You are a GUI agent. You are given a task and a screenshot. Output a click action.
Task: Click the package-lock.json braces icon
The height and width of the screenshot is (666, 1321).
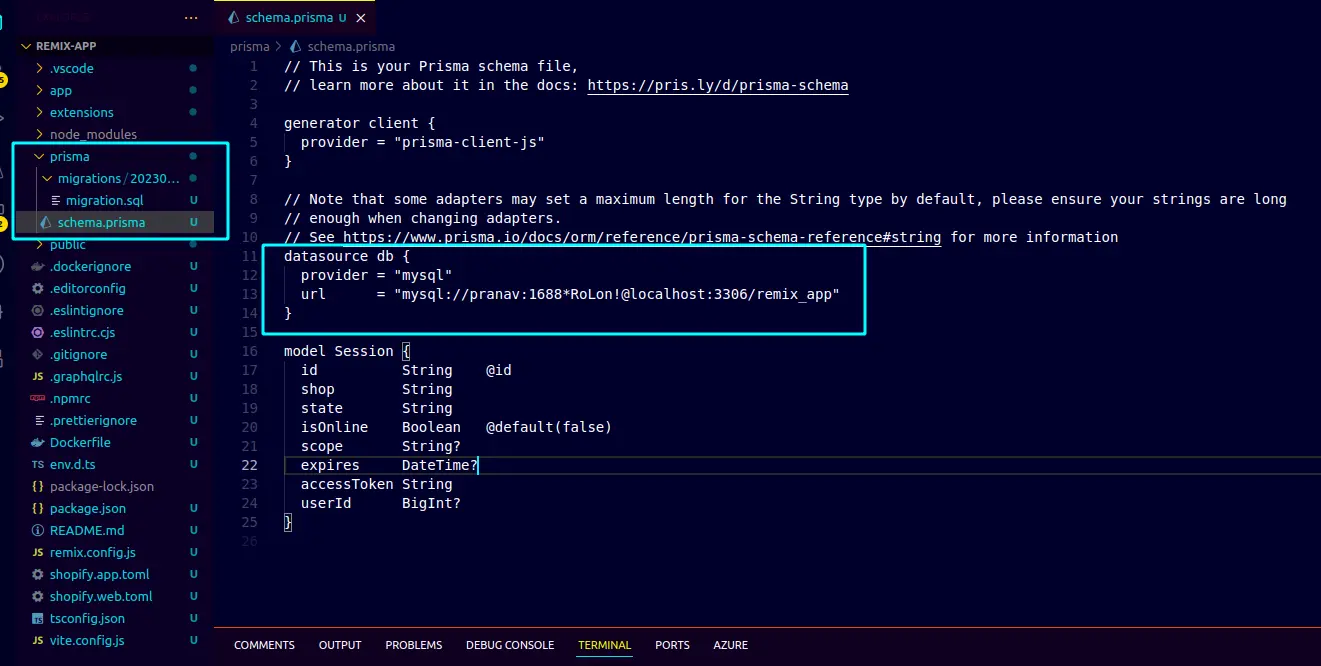(x=38, y=486)
